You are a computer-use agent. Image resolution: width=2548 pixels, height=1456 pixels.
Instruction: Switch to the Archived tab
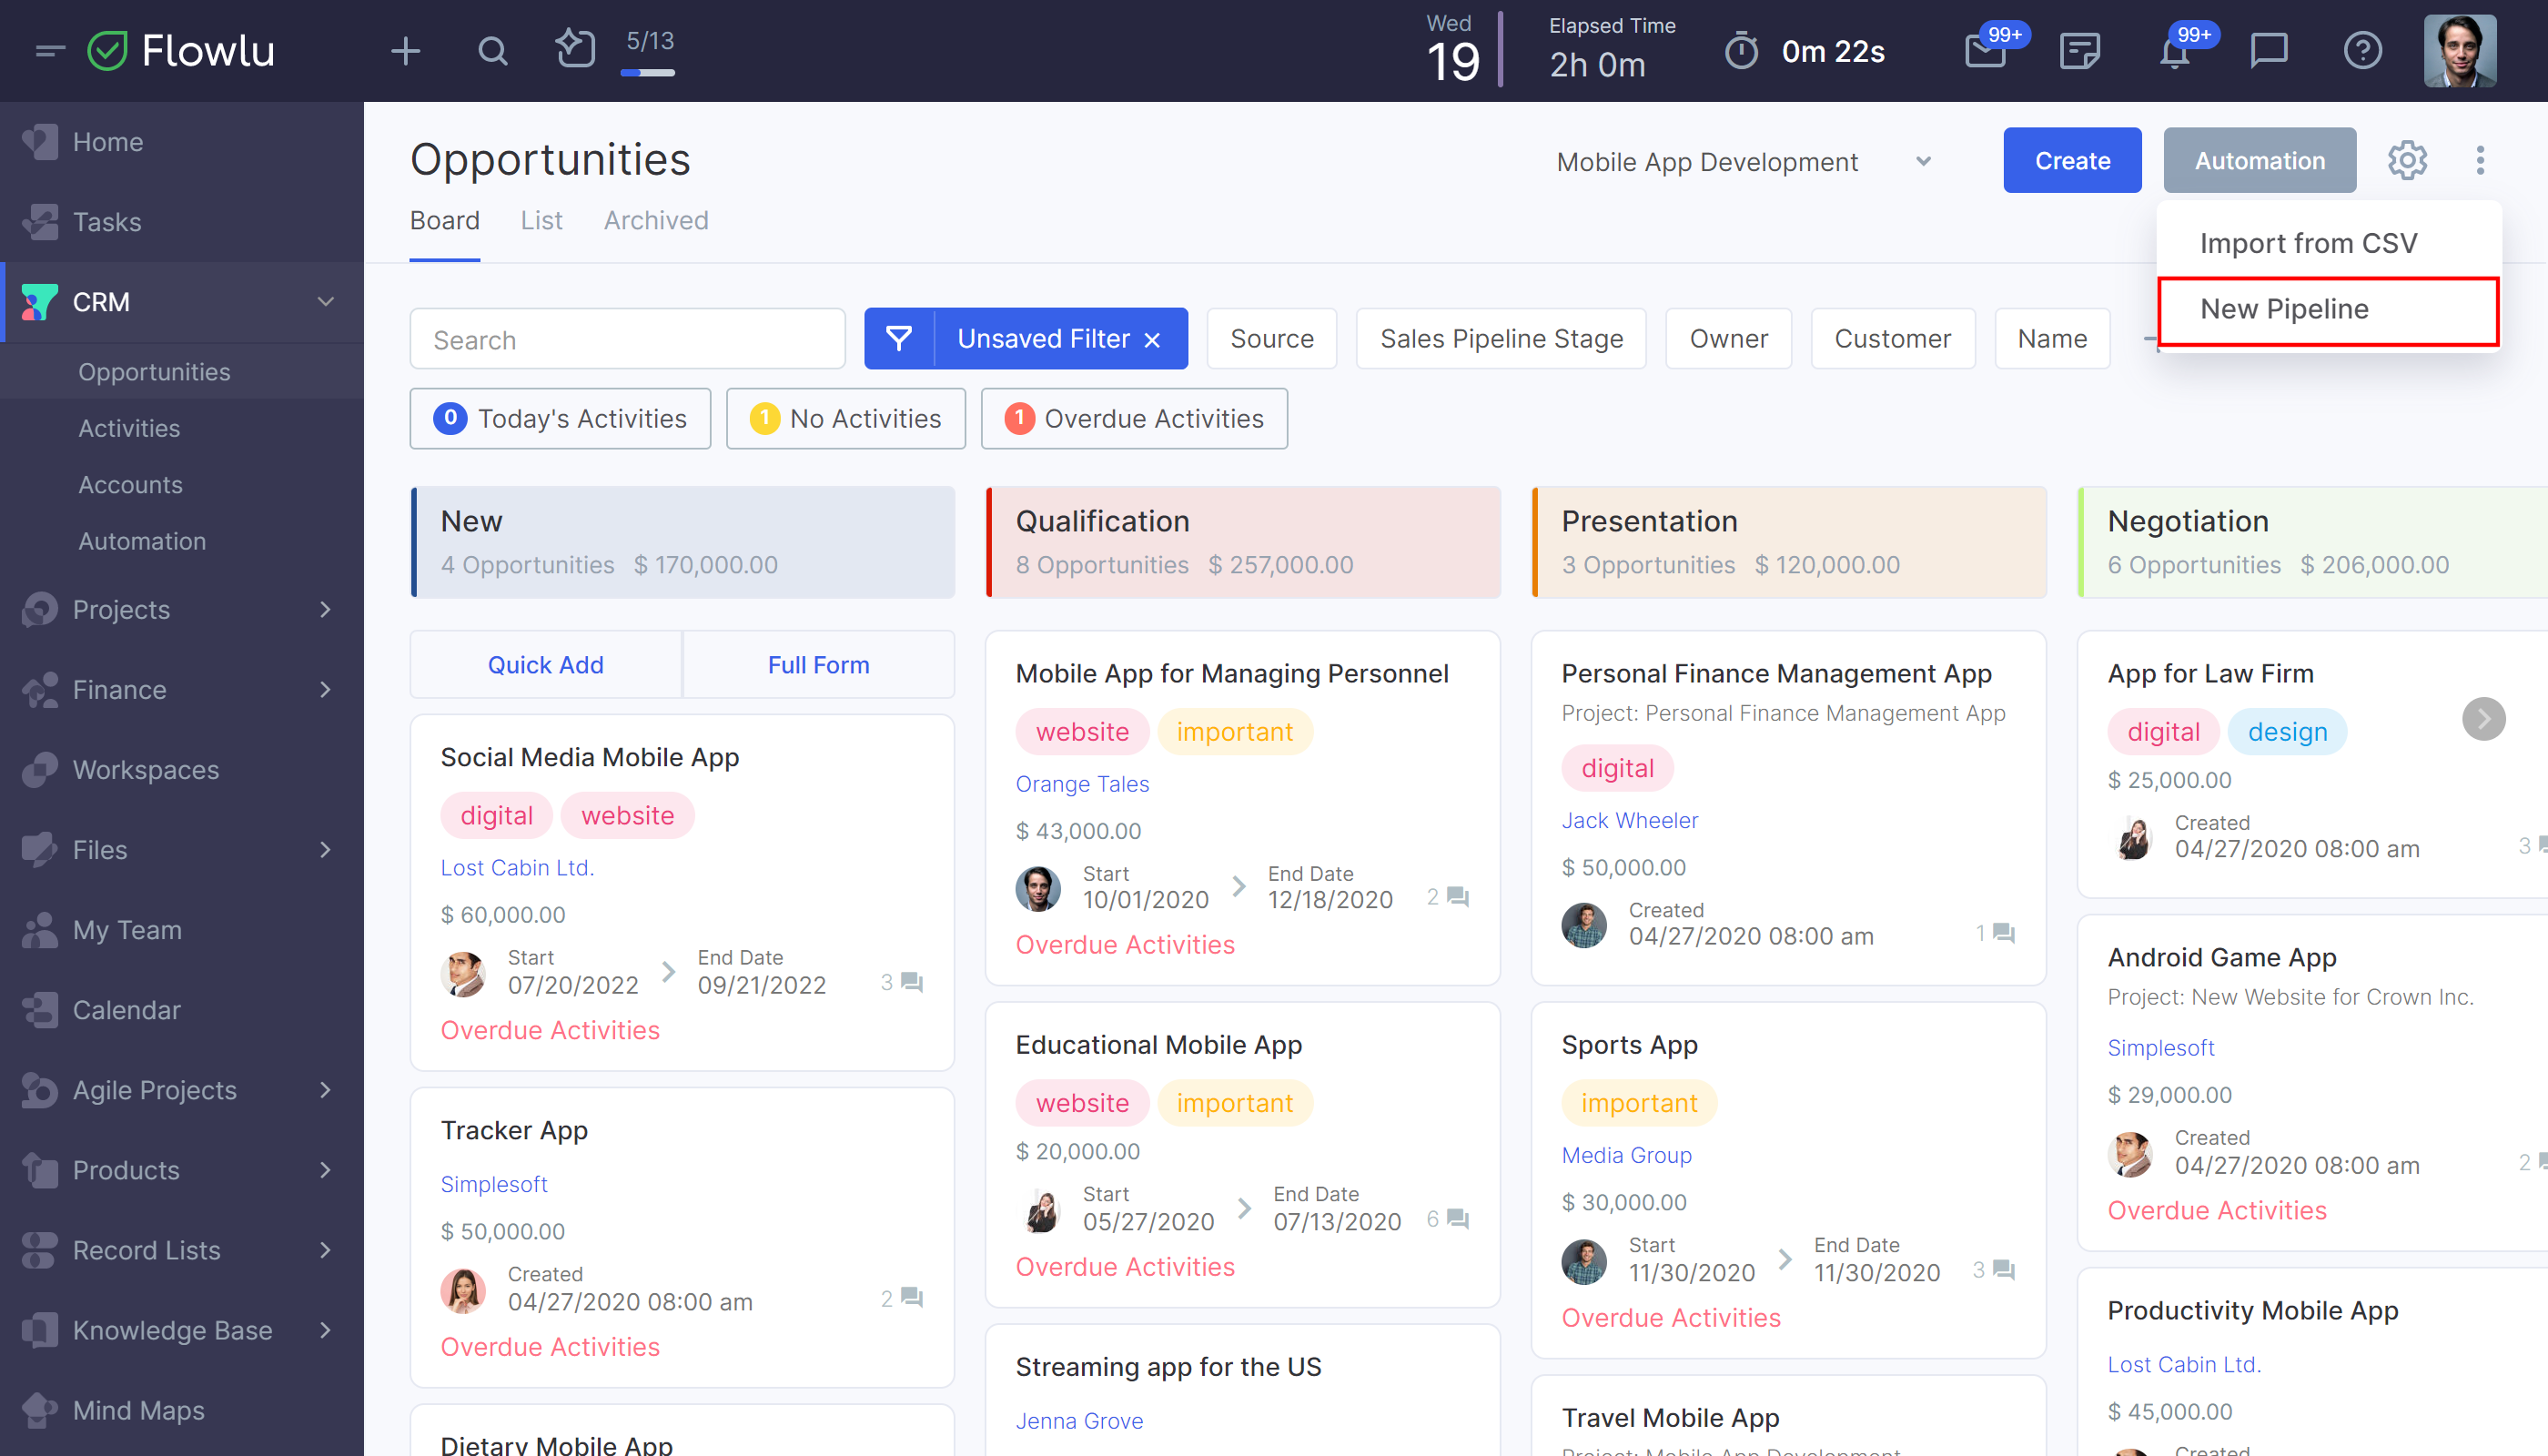pyautogui.click(x=656, y=220)
